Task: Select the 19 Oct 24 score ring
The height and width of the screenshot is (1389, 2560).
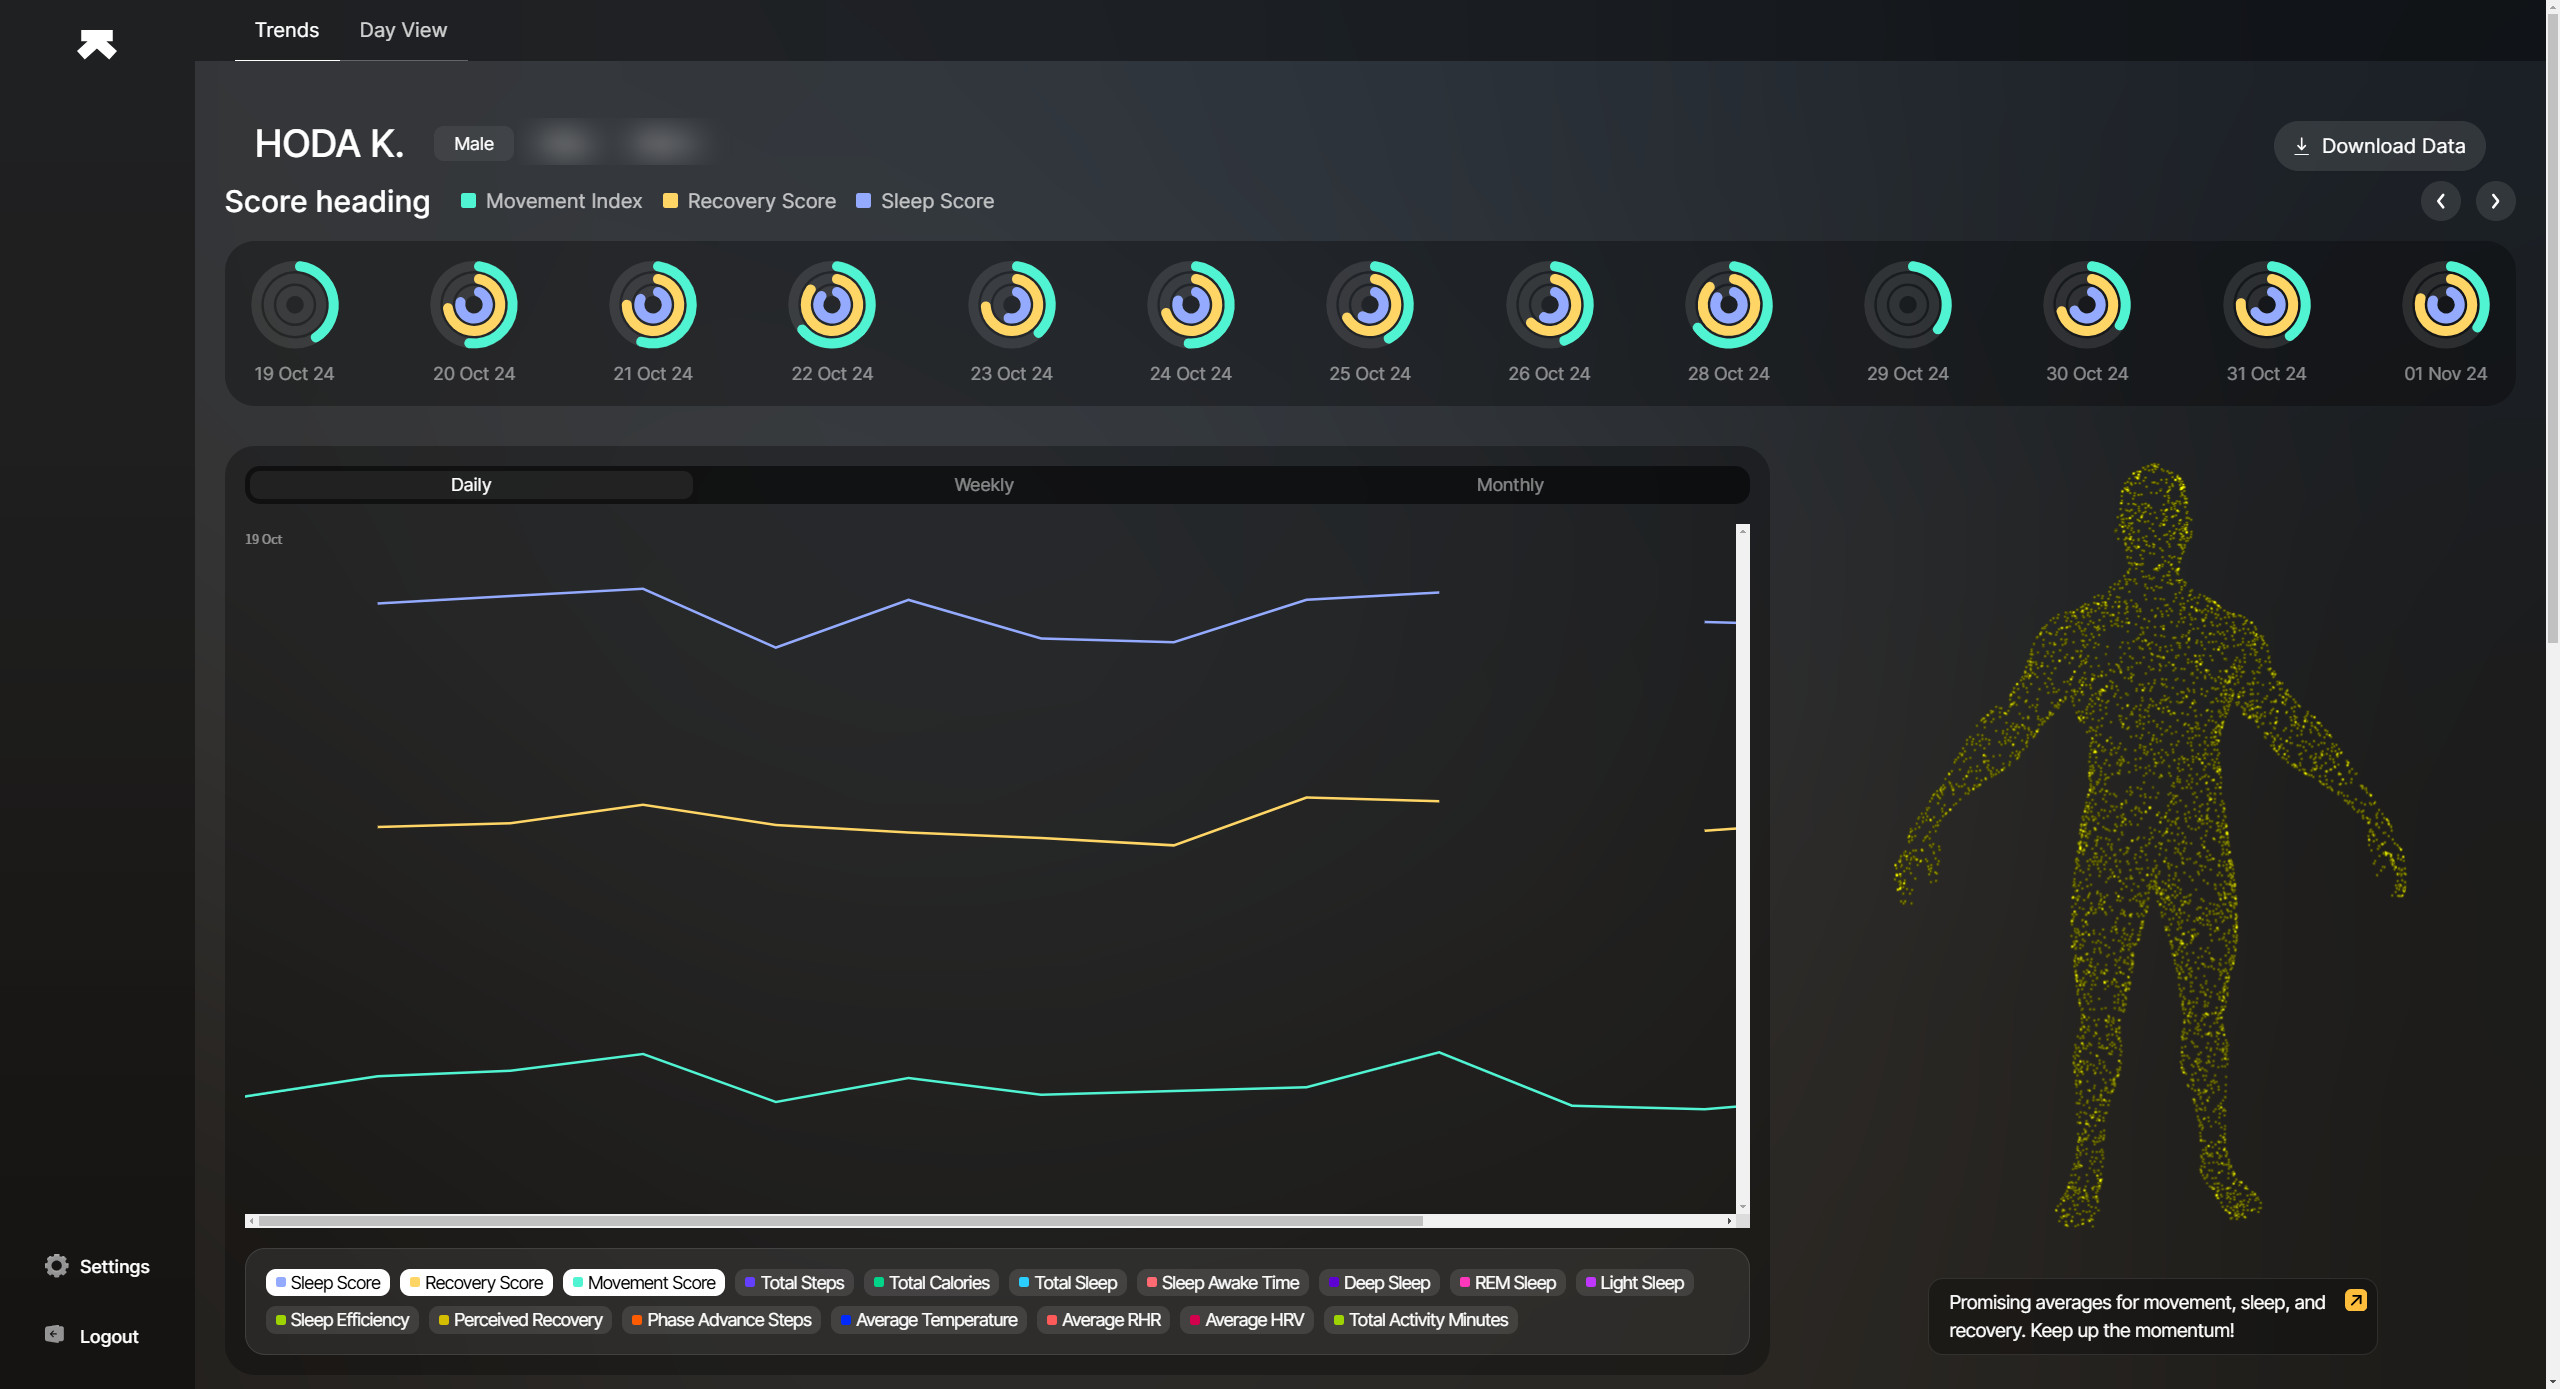Action: [x=294, y=305]
